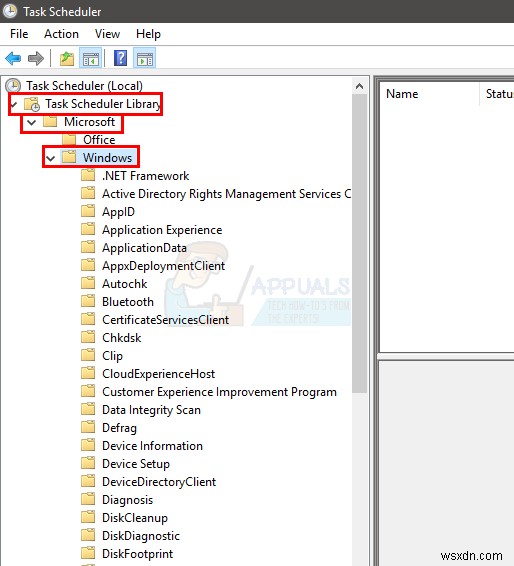The image size is (514, 566).
Task: Open the Help menu
Action: (x=148, y=34)
